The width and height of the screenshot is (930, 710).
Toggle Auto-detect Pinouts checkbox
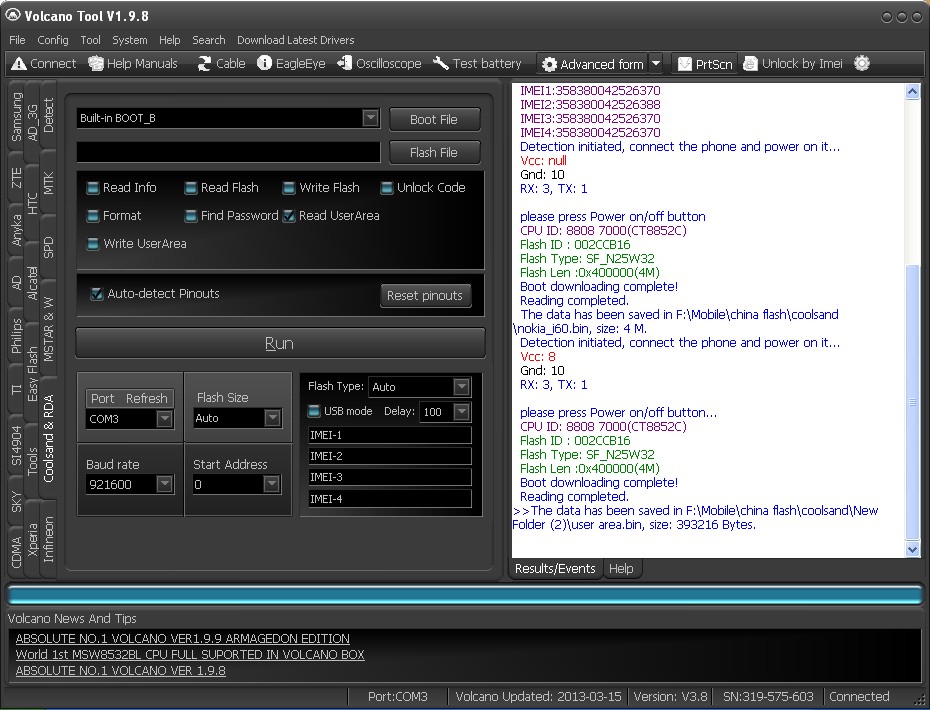(x=96, y=294)
